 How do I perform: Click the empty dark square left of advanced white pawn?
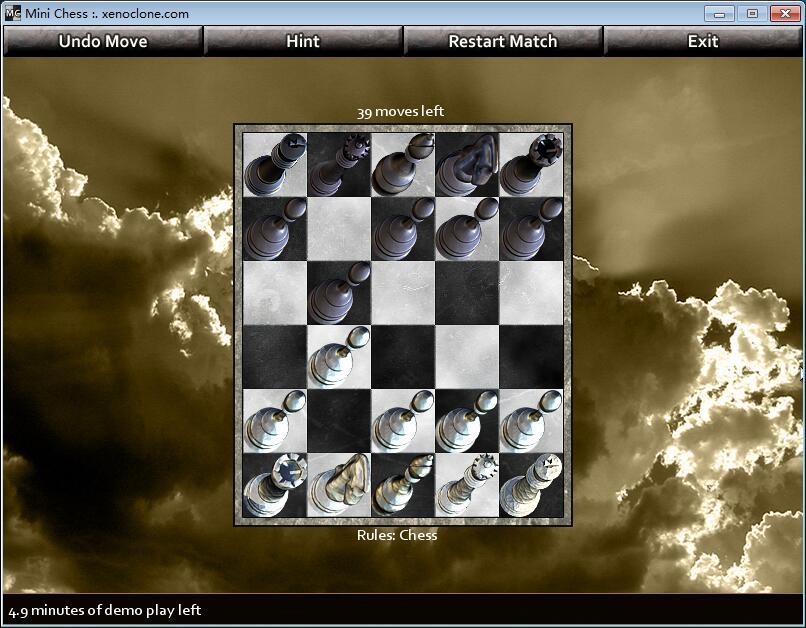click(x=275, y=357)
